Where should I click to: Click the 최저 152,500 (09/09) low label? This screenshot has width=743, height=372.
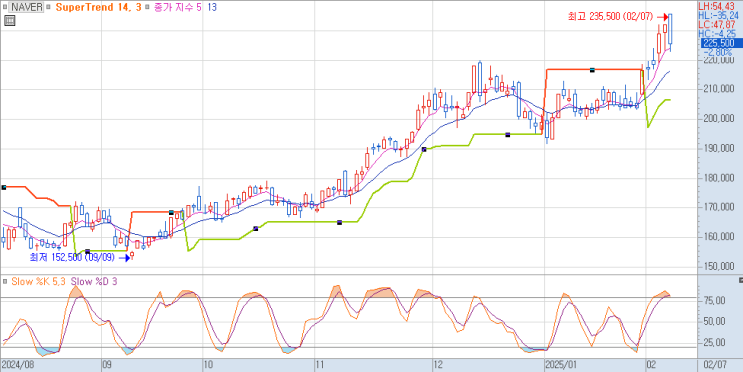tap(72, 257)
